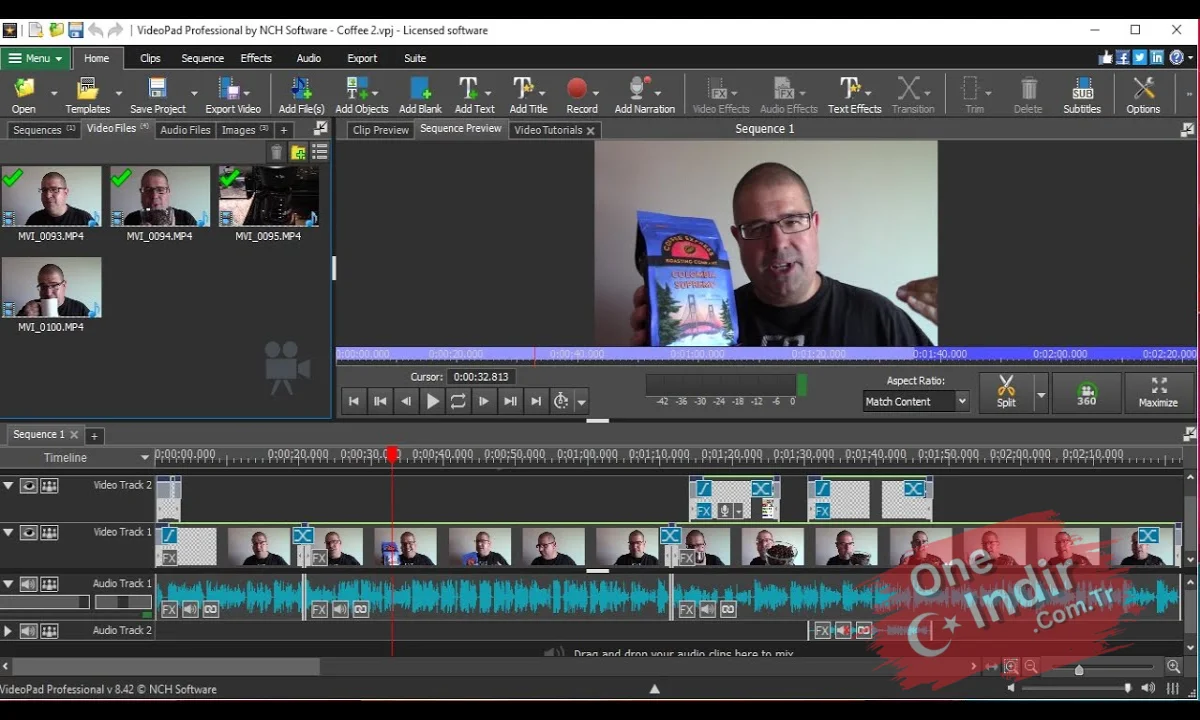Open the 360 video preview button
This screenshot has height=720, width=1200.
1086,391
